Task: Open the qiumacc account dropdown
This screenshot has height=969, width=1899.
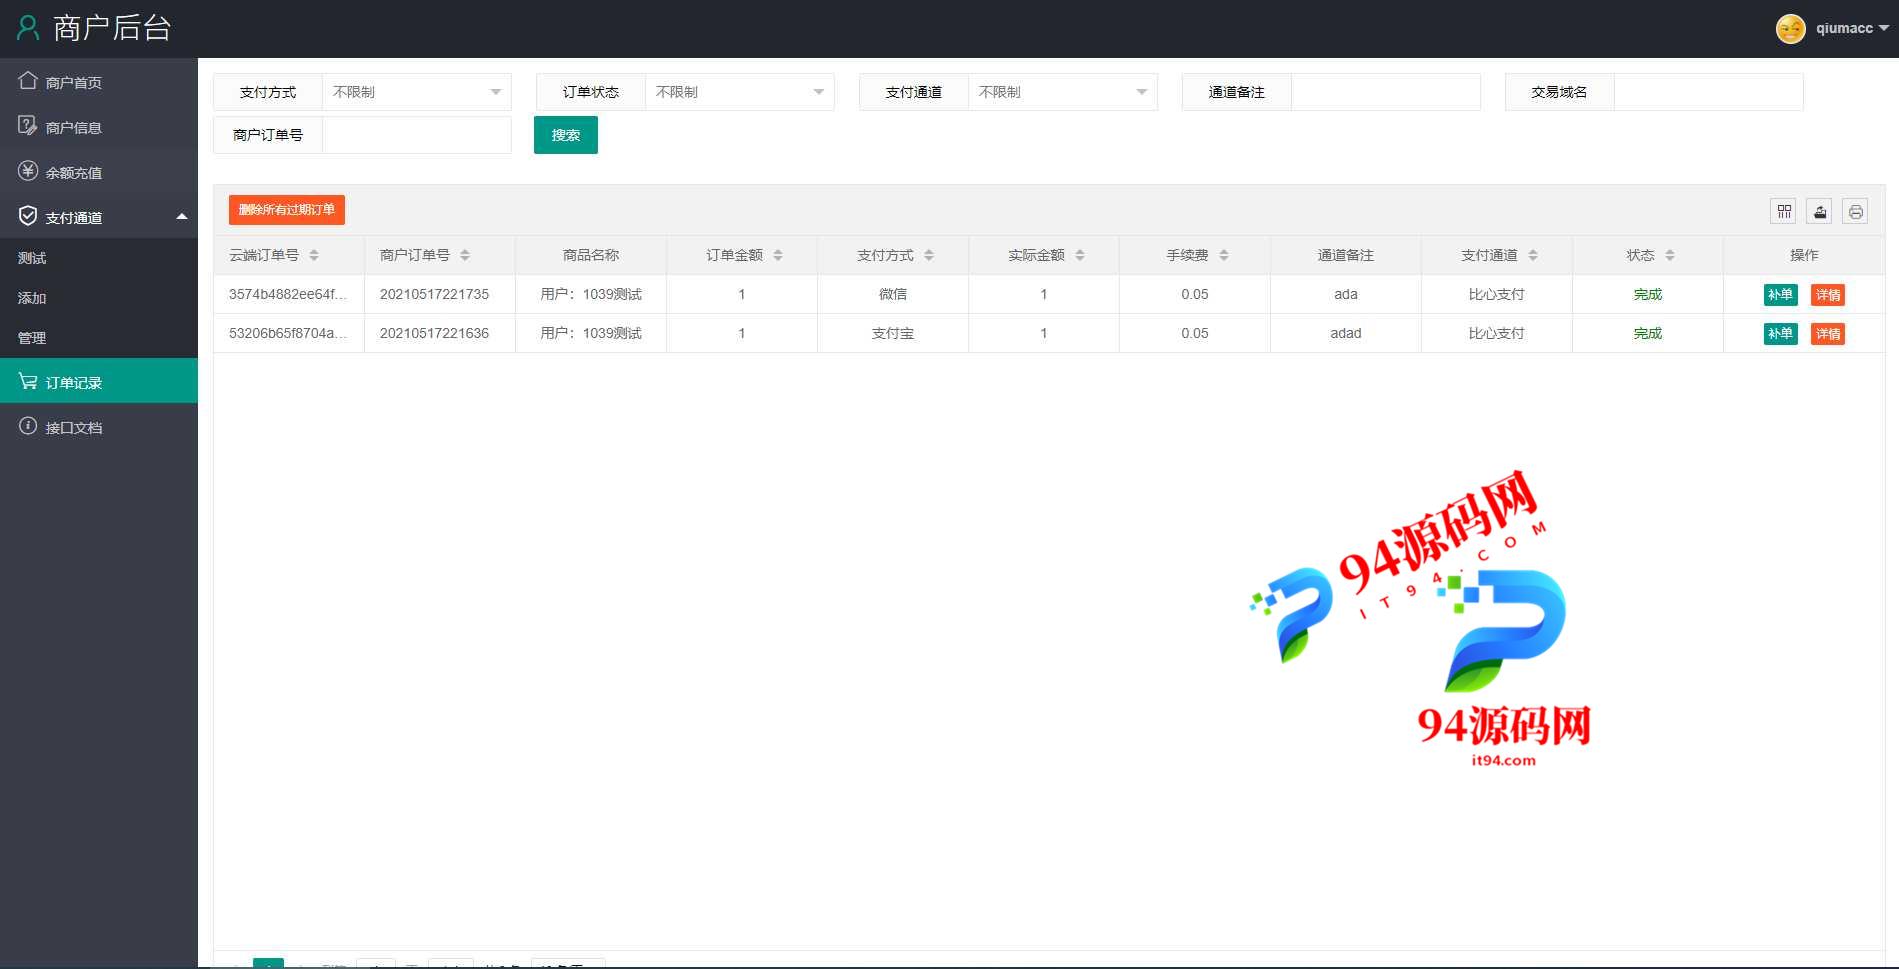Action: click(x=1852, y=29)
